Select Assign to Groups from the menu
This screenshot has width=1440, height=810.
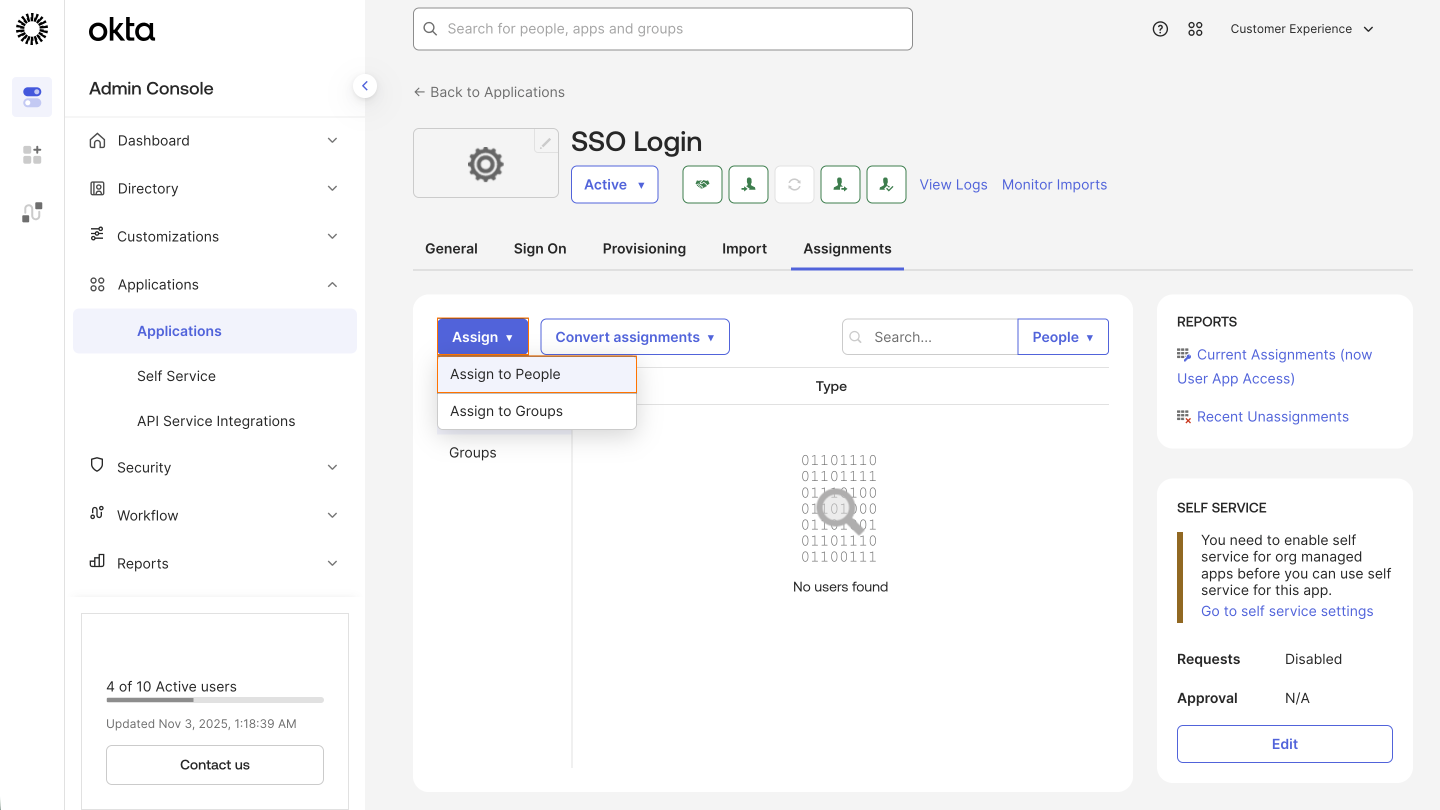pos(507,411)
